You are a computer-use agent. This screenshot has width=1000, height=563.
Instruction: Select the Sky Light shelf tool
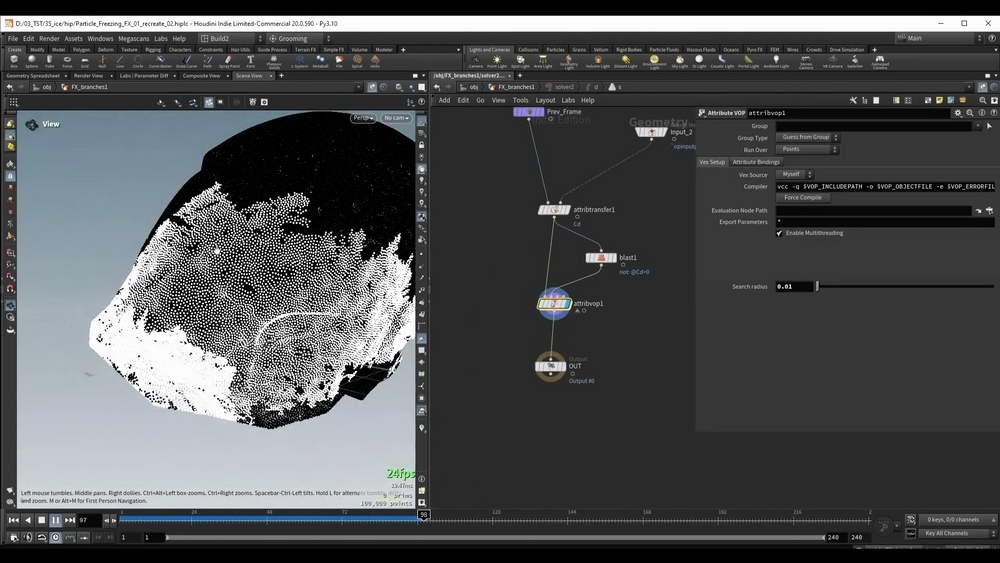tap(680, 61)
